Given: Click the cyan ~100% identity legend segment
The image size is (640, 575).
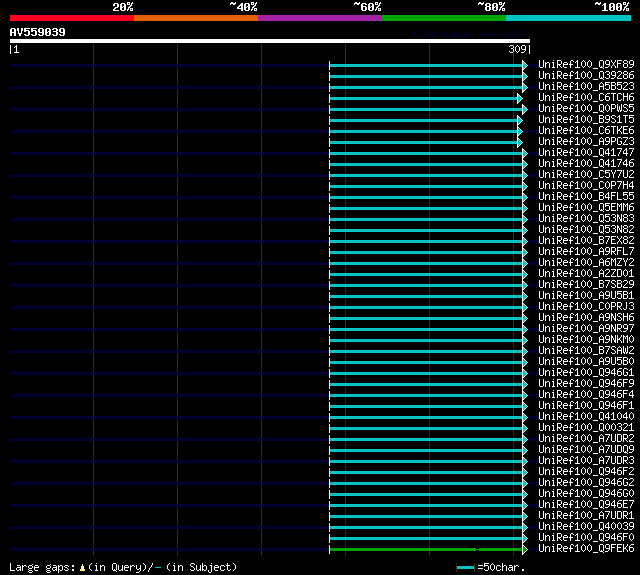Looking at the screenshot, I should tap(569, 18).
